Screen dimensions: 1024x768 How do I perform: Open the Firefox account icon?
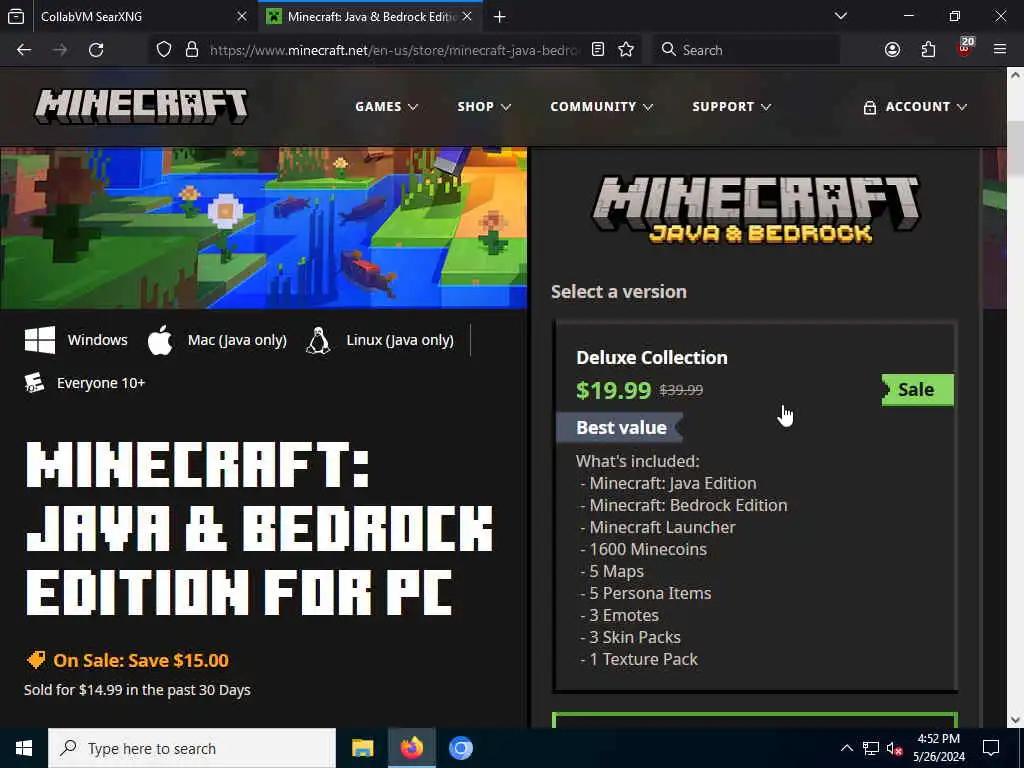click(x=892, y=50)
